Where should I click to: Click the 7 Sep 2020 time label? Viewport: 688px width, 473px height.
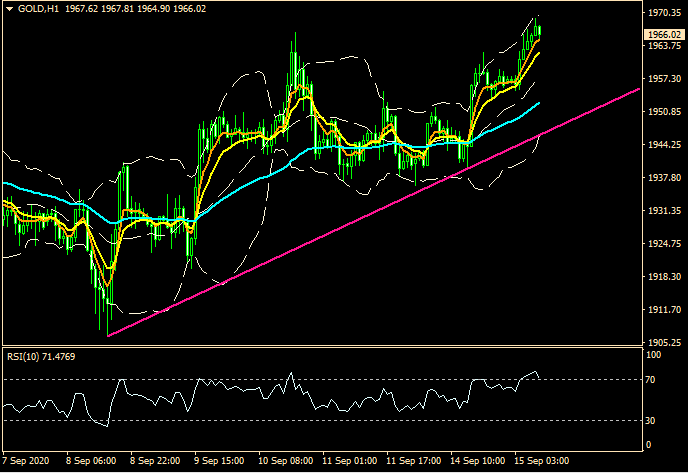click(26, 461)
